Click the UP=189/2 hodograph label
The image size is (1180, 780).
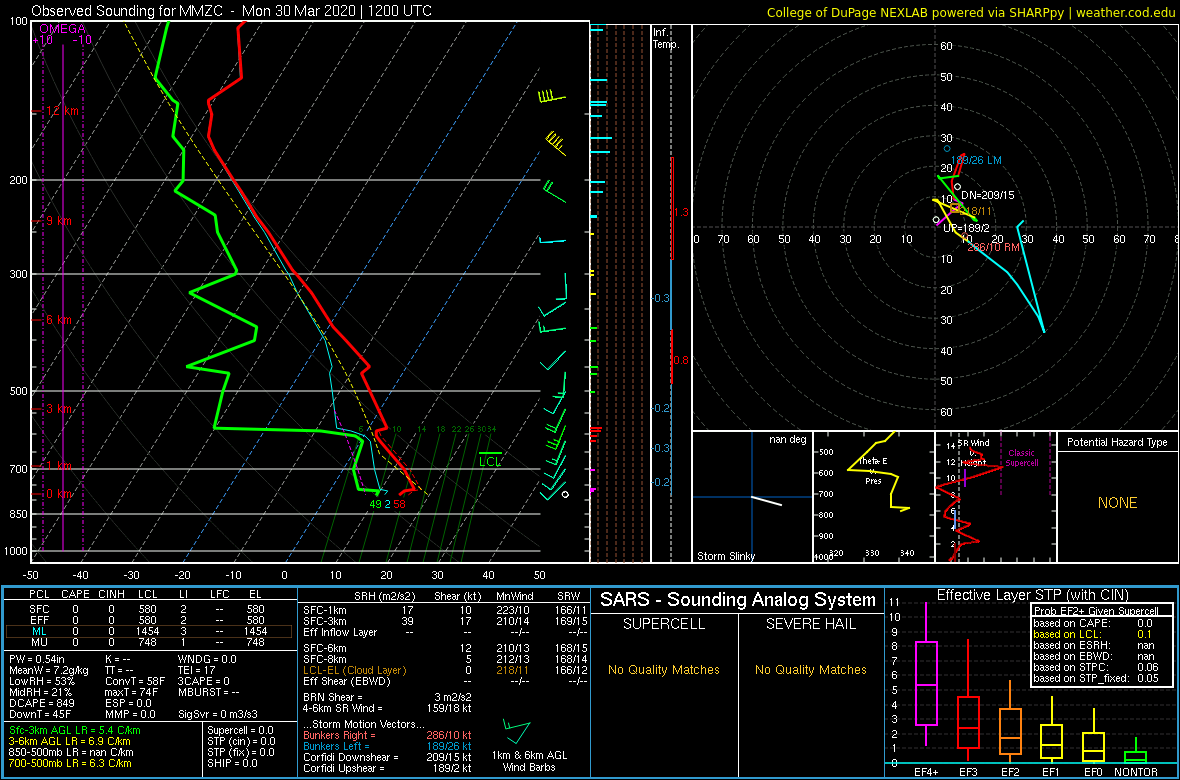966,227
